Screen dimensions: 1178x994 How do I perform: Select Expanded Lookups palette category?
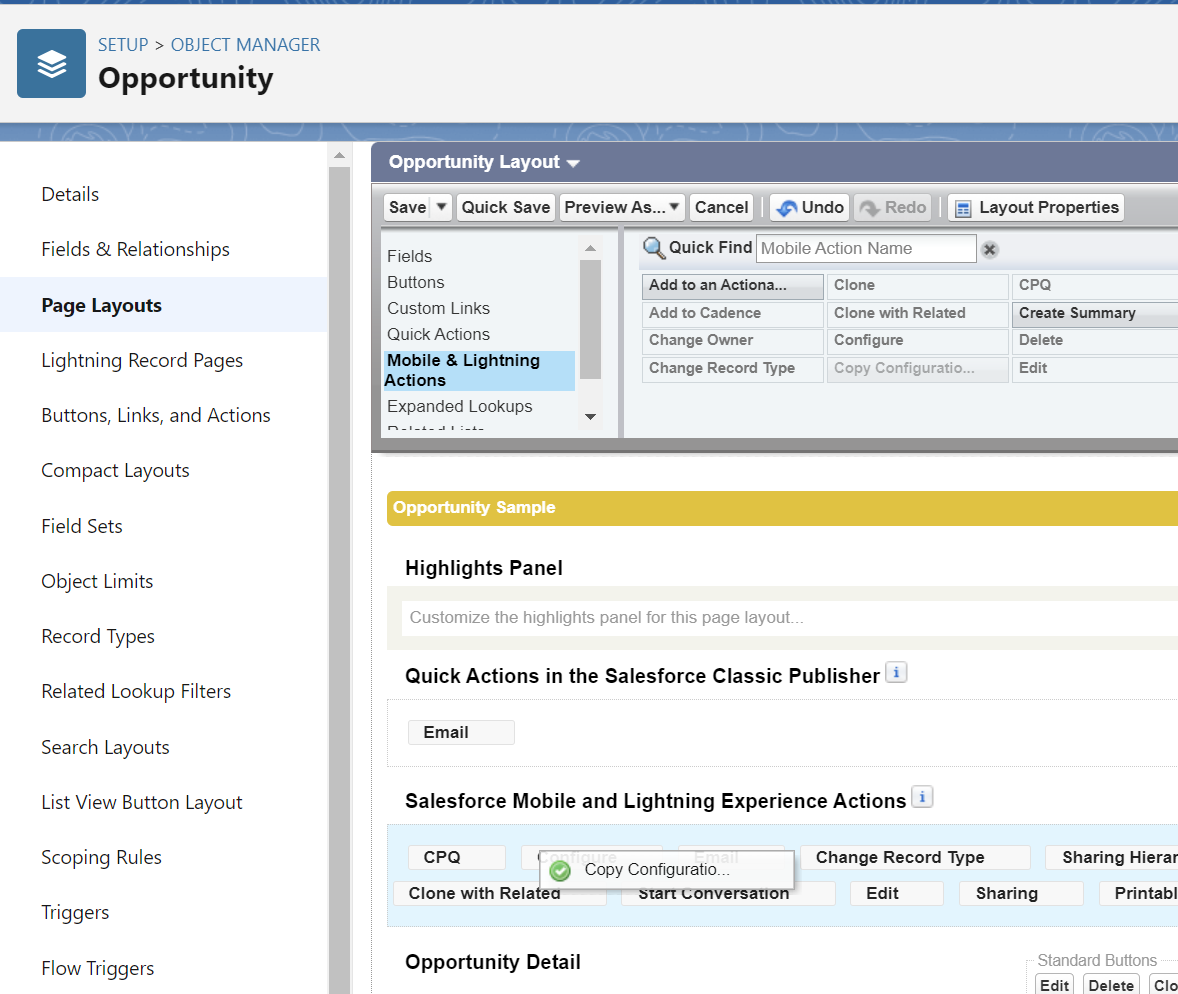(x=460, y=406)
